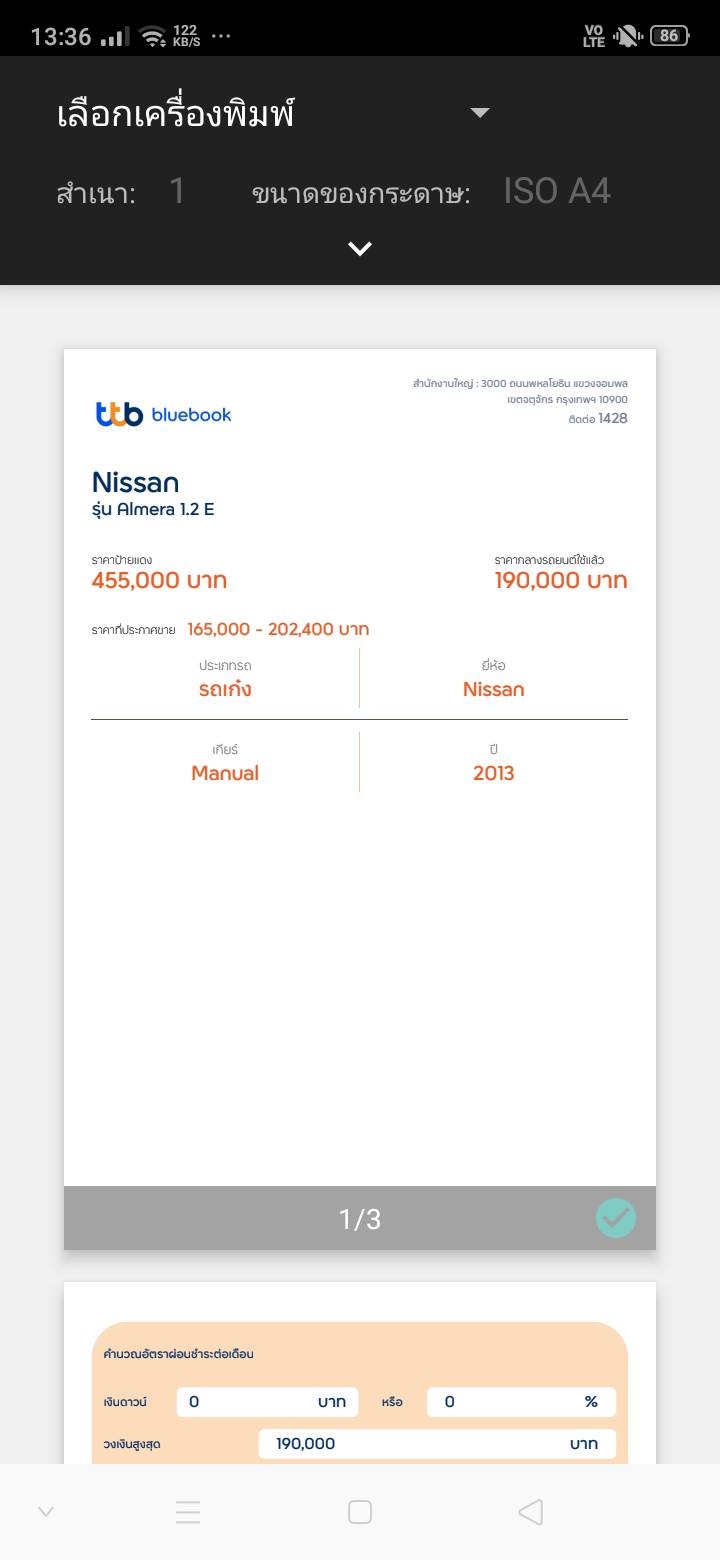Open the printer selection dropdown
Screen dimensions: 720x1560
[x=480, y=113]
